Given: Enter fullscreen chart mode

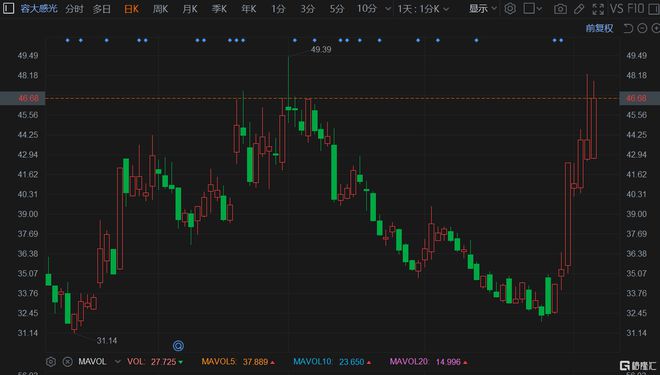Looking at the screenshot, I should 598,8.
